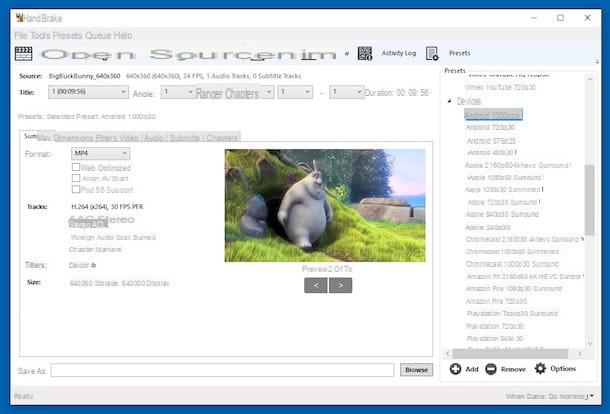Open the Tools menu
This screenshot has width=610, height=414.
tap(40, 35)
